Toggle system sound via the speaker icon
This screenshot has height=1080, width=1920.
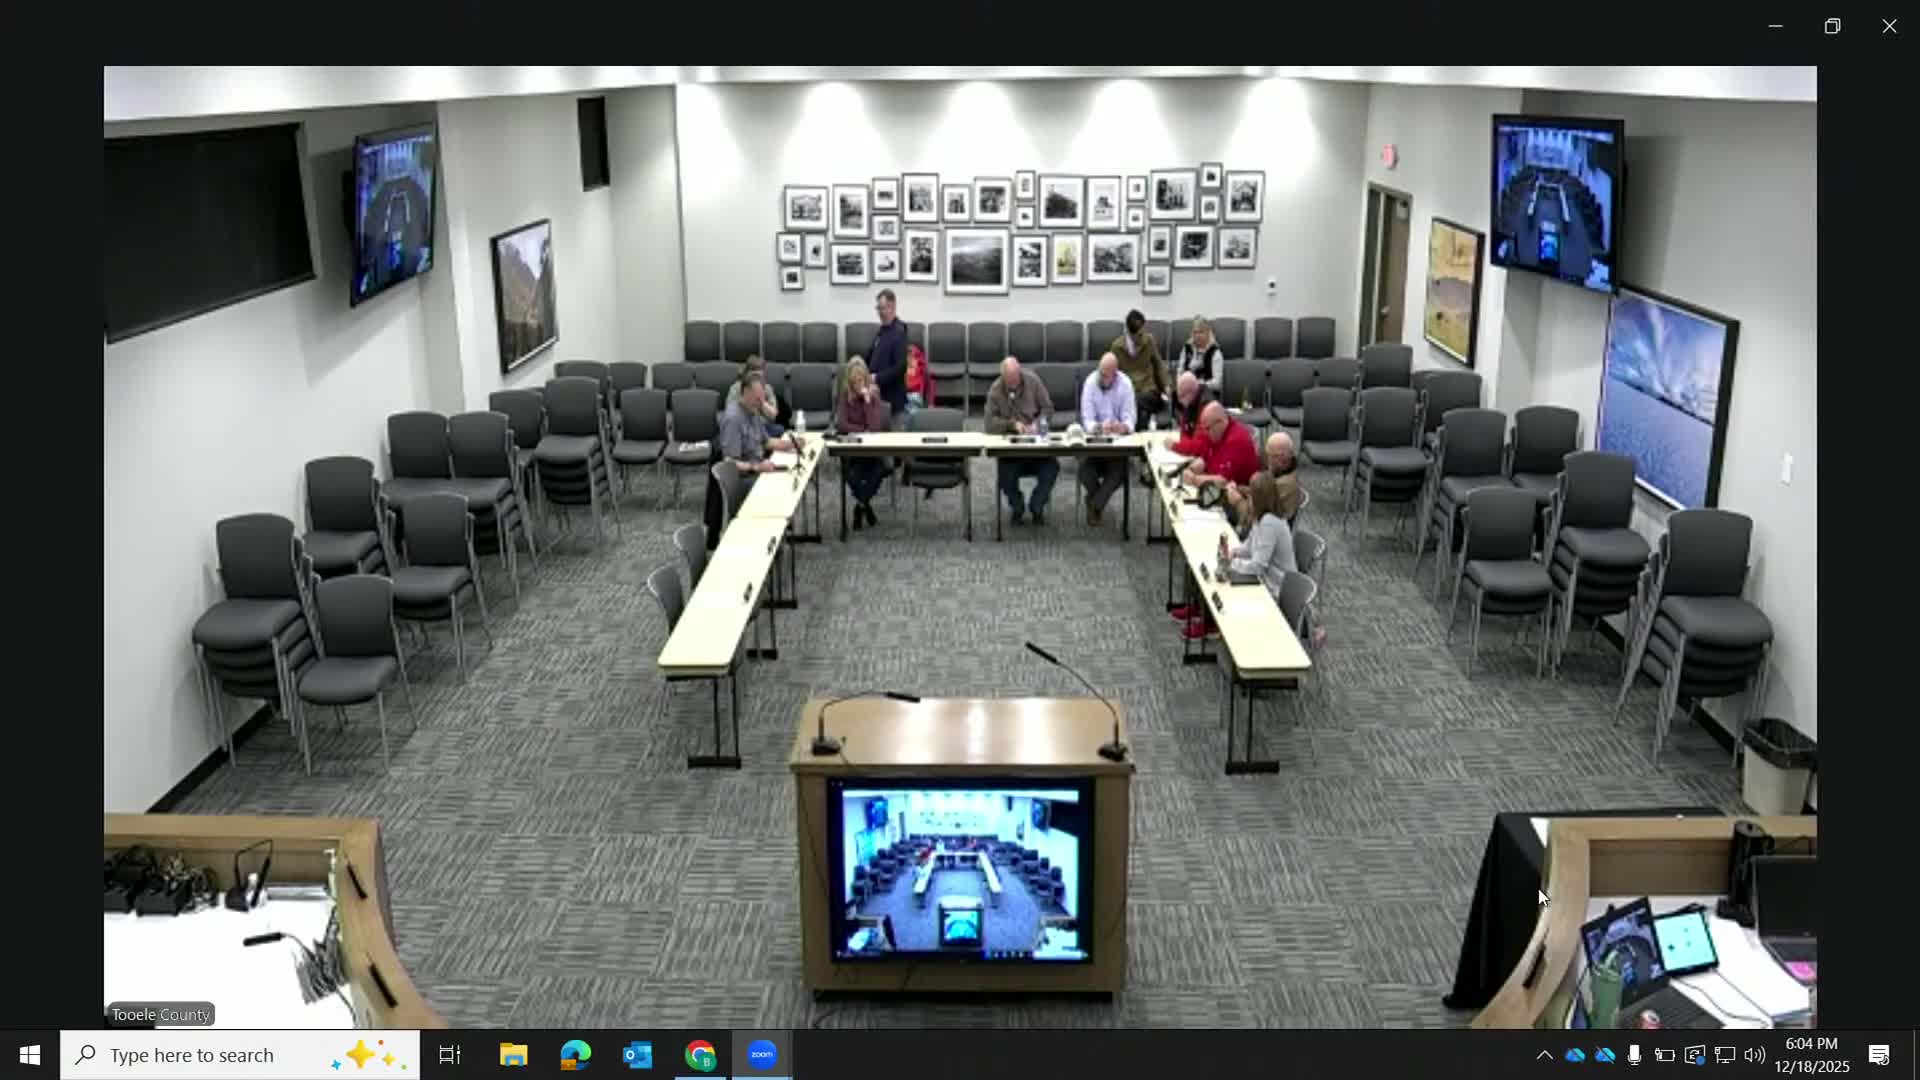tap(1754, 1054)
